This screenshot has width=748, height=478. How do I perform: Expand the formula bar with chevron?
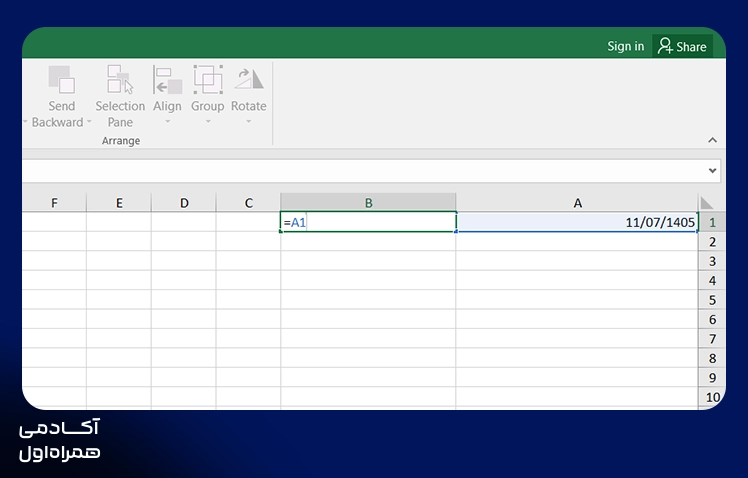[712, 170]
